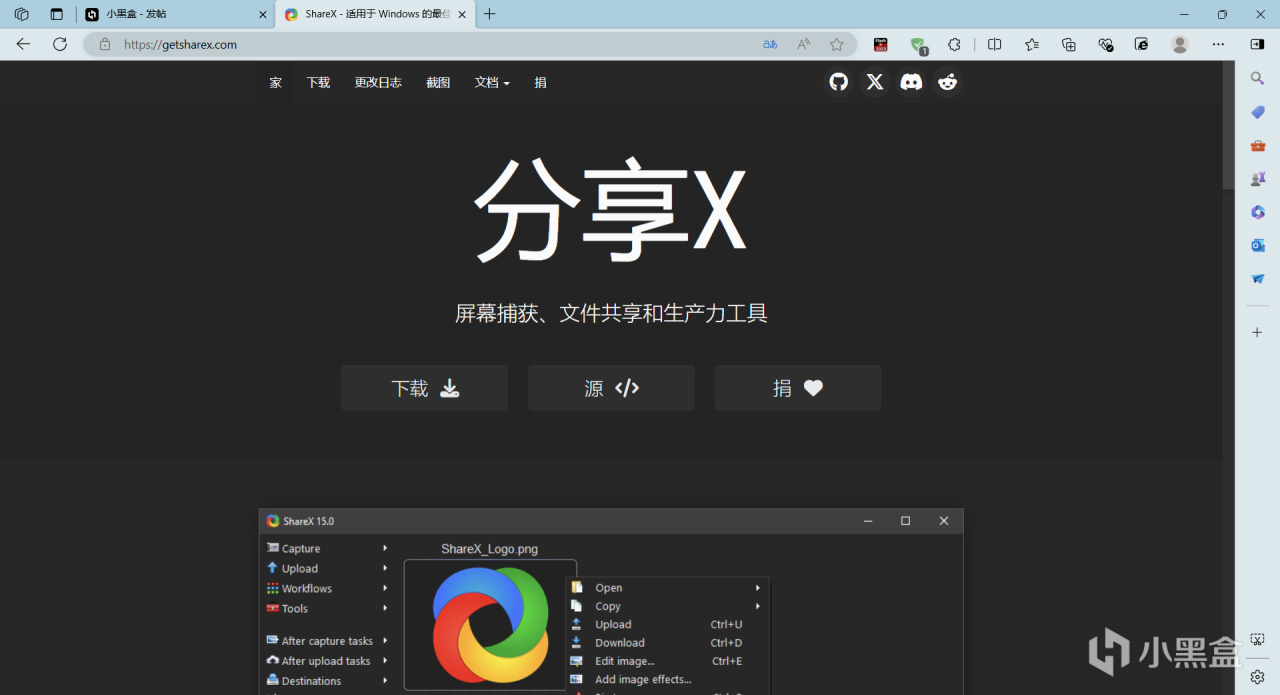
Task: Open the 更改日志 nav item
Action: click(x=378, y=82)
